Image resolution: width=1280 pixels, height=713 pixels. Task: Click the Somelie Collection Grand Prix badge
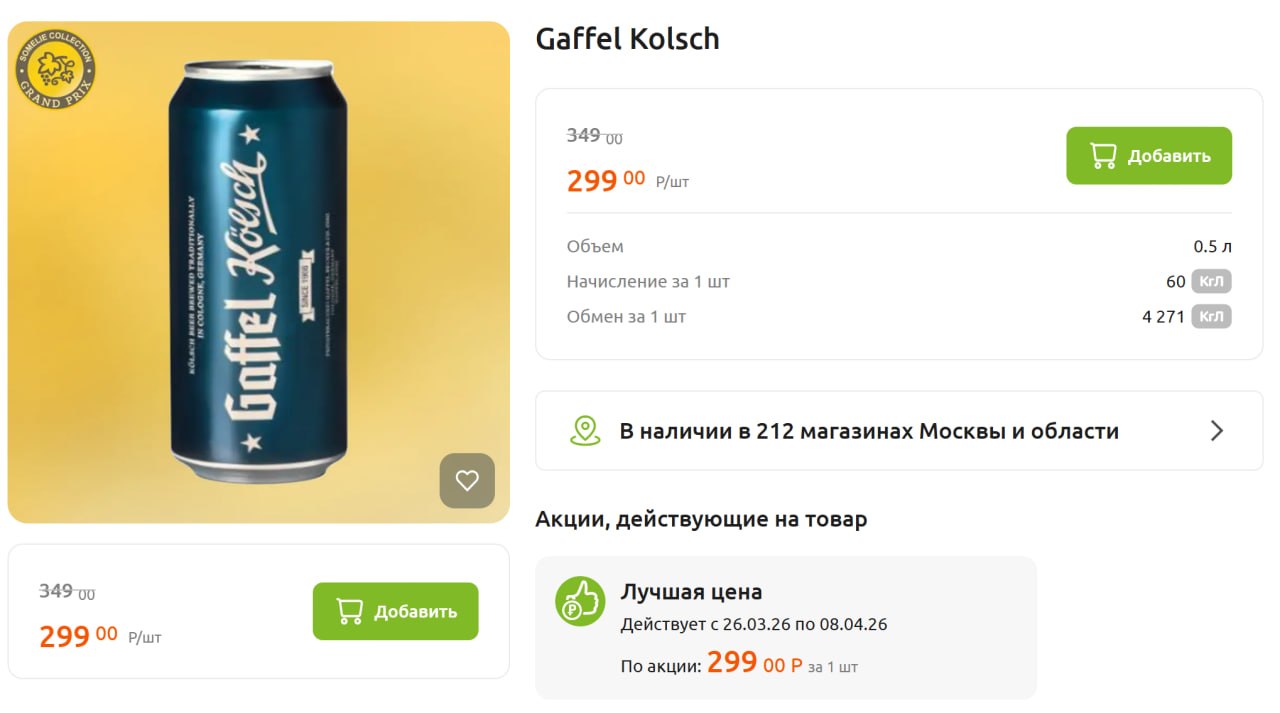(56, 68)
